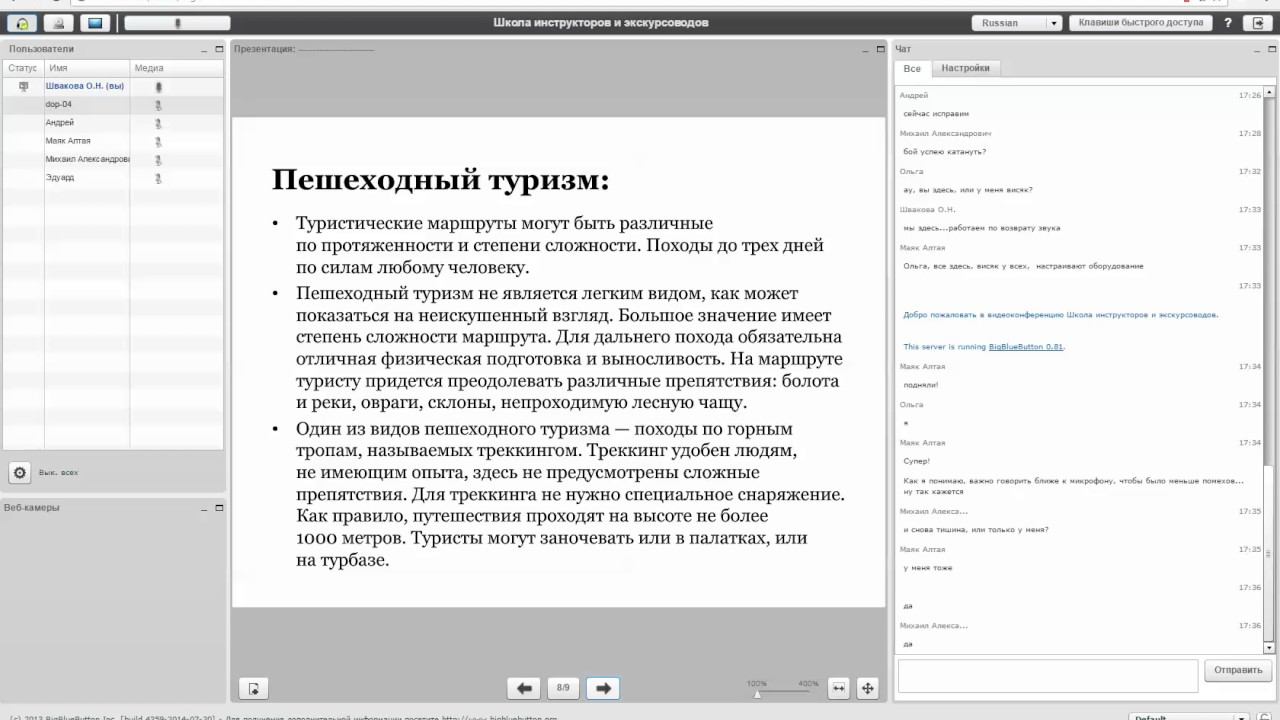Sort users by Статус column
The width and height of the screenshot is (1280, 720).
pyautogui.click(x=23, y=68)
